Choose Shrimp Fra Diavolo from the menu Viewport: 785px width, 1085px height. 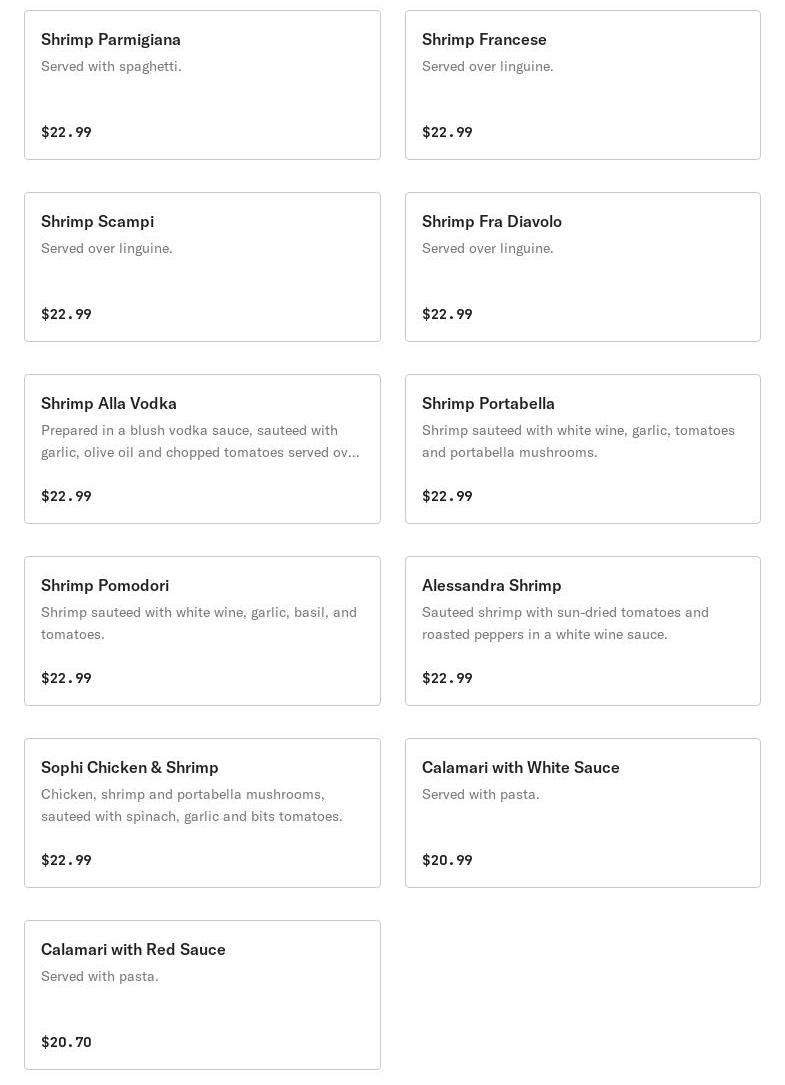pyautogui.click(x=491, y=222)
